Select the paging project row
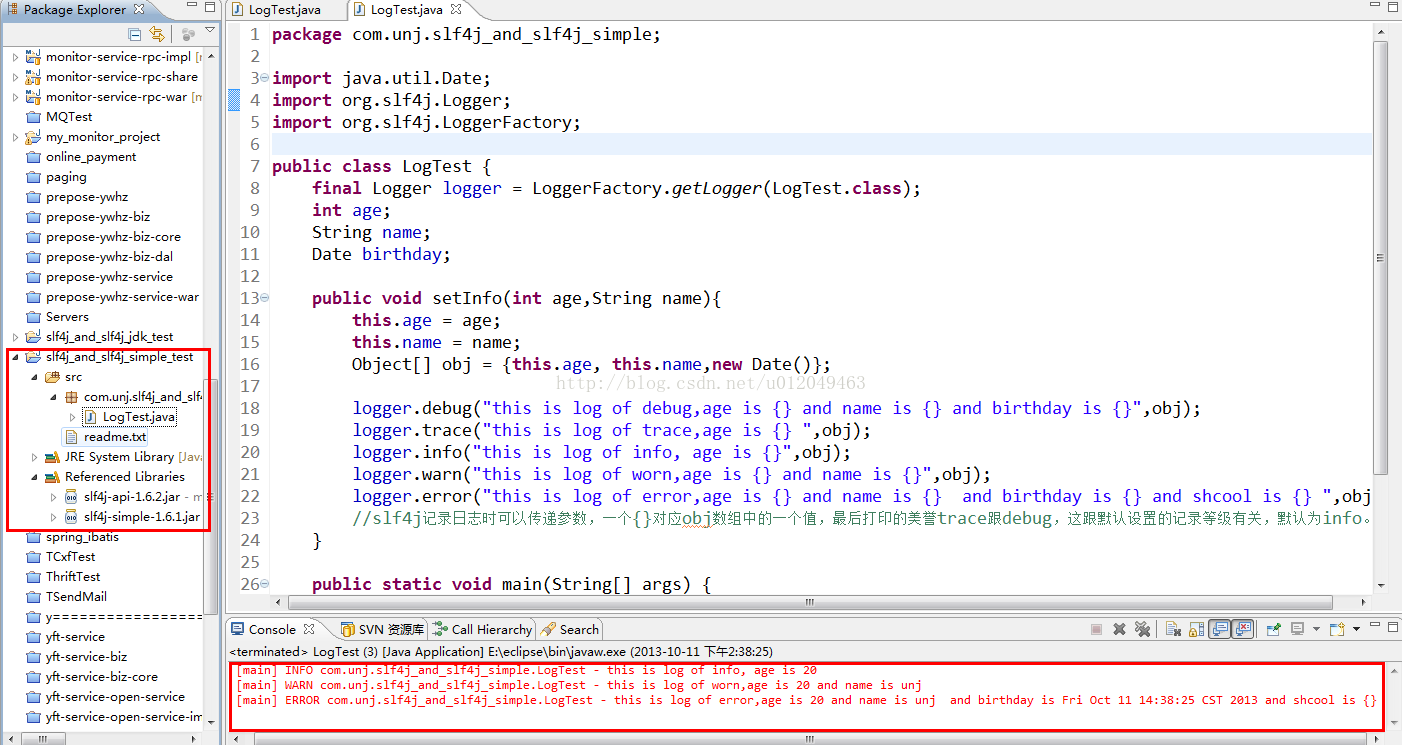The height and width of the screenshot is (745, 1402). [x=66, y=177]
